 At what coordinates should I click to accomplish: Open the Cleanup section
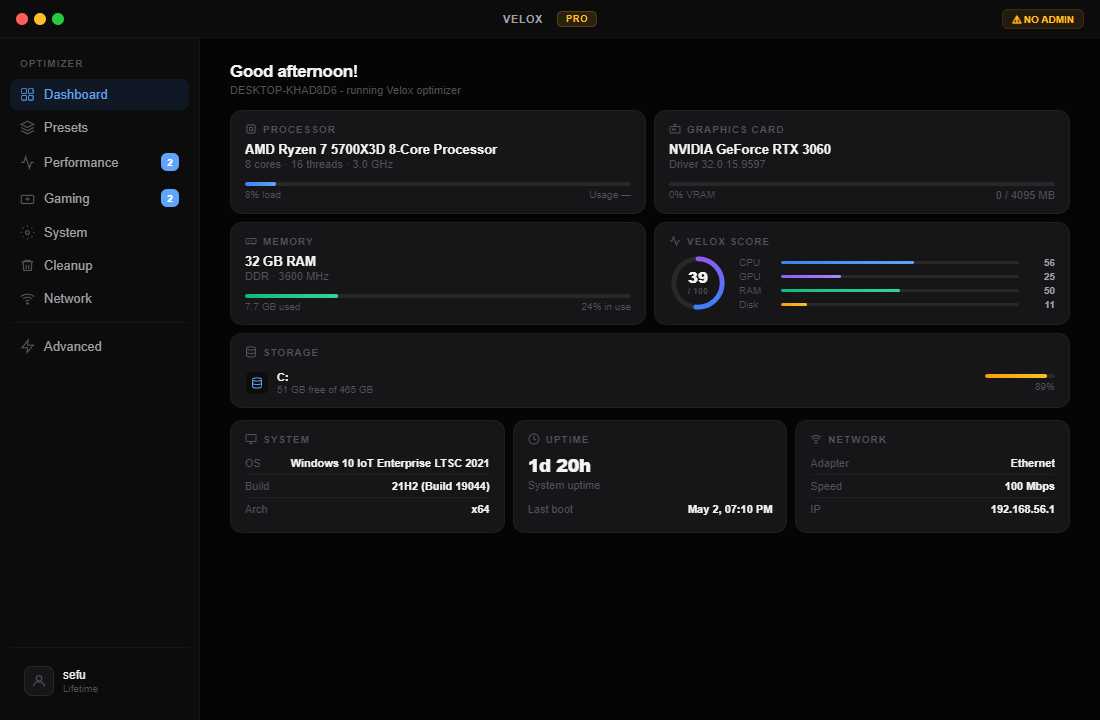100,265
